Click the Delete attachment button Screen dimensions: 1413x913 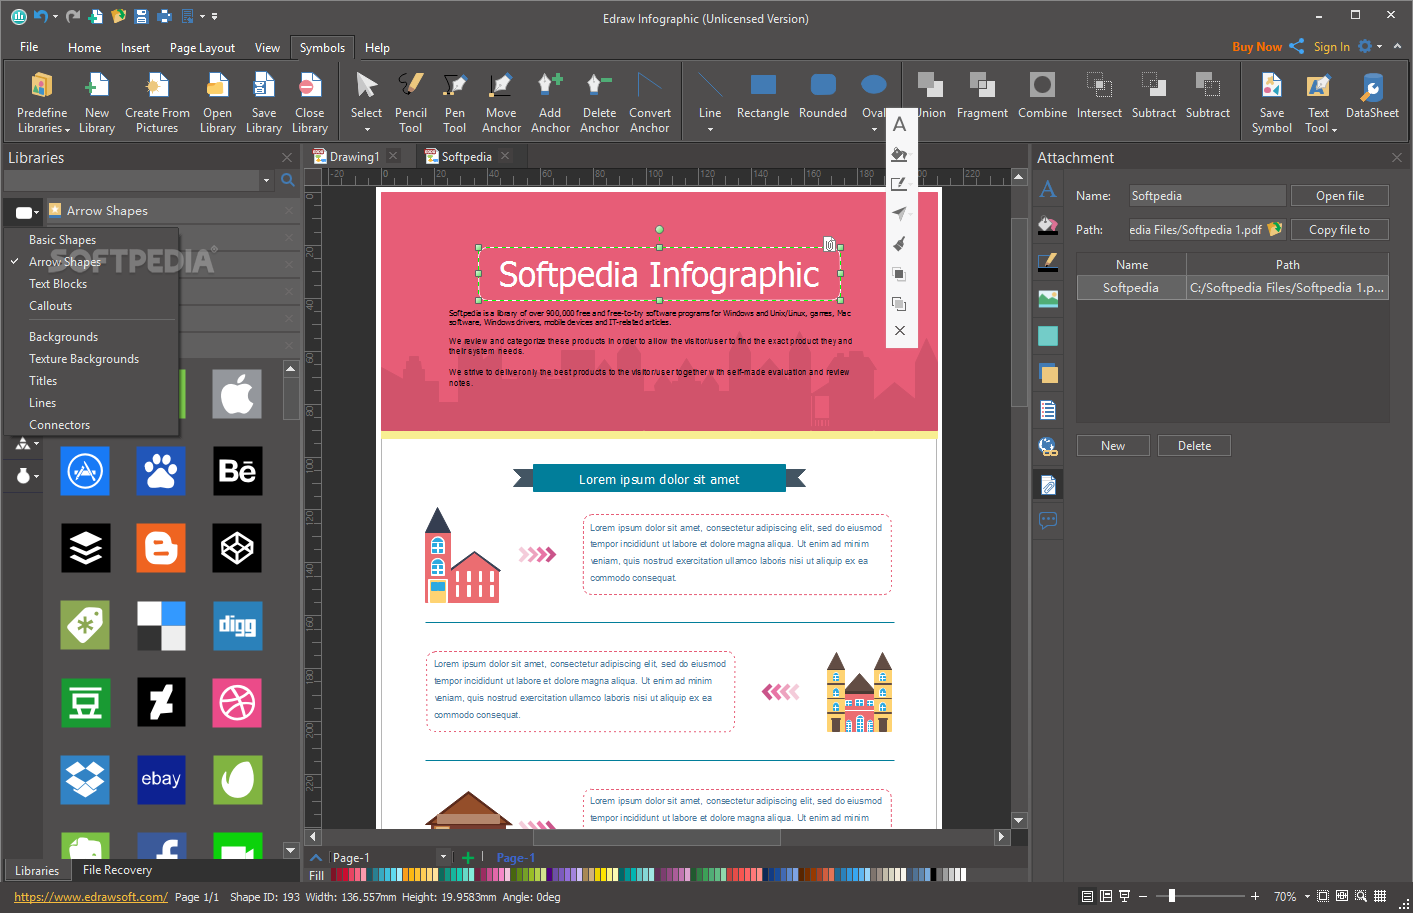coord(1194,446)
